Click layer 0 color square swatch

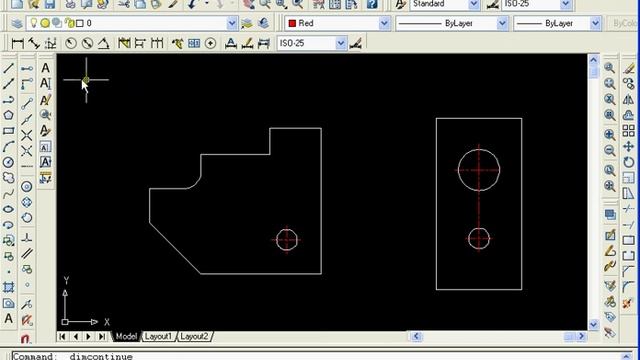click(x=80, y=23)
